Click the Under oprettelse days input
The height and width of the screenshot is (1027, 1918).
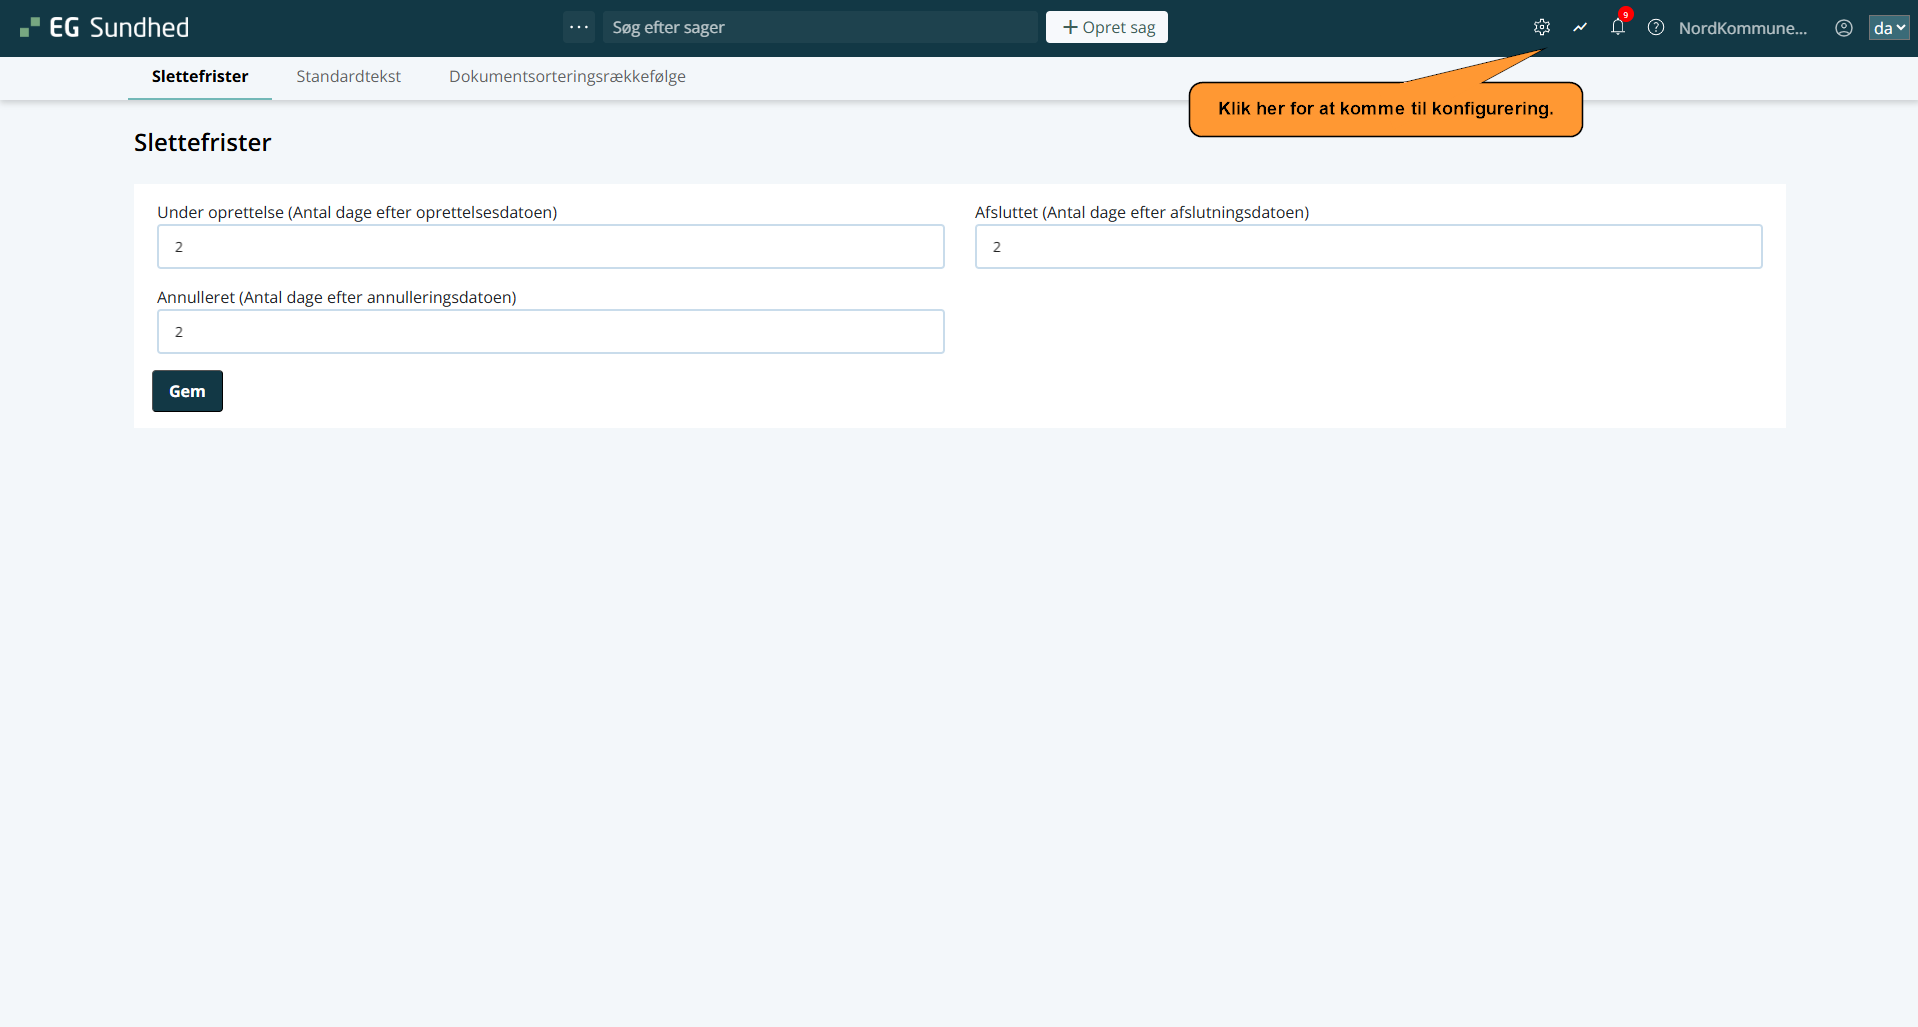[x=550, y=247]
